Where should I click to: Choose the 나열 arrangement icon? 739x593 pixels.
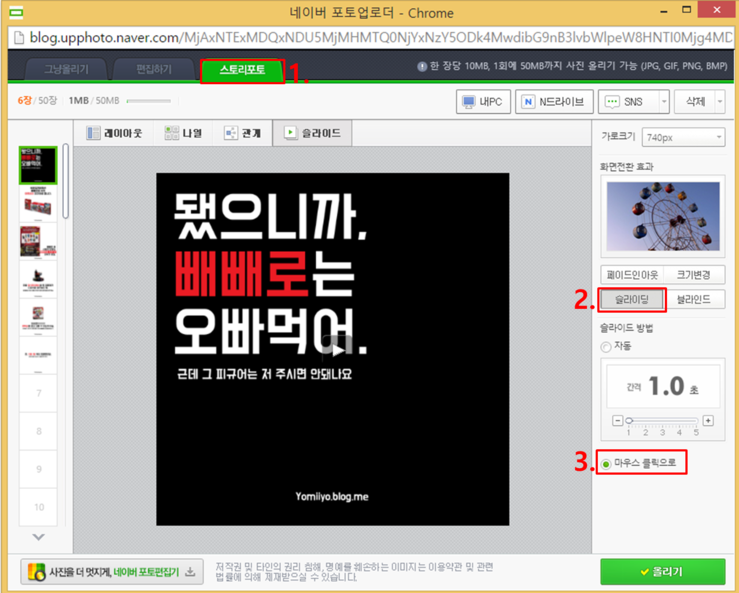[172, 133]
